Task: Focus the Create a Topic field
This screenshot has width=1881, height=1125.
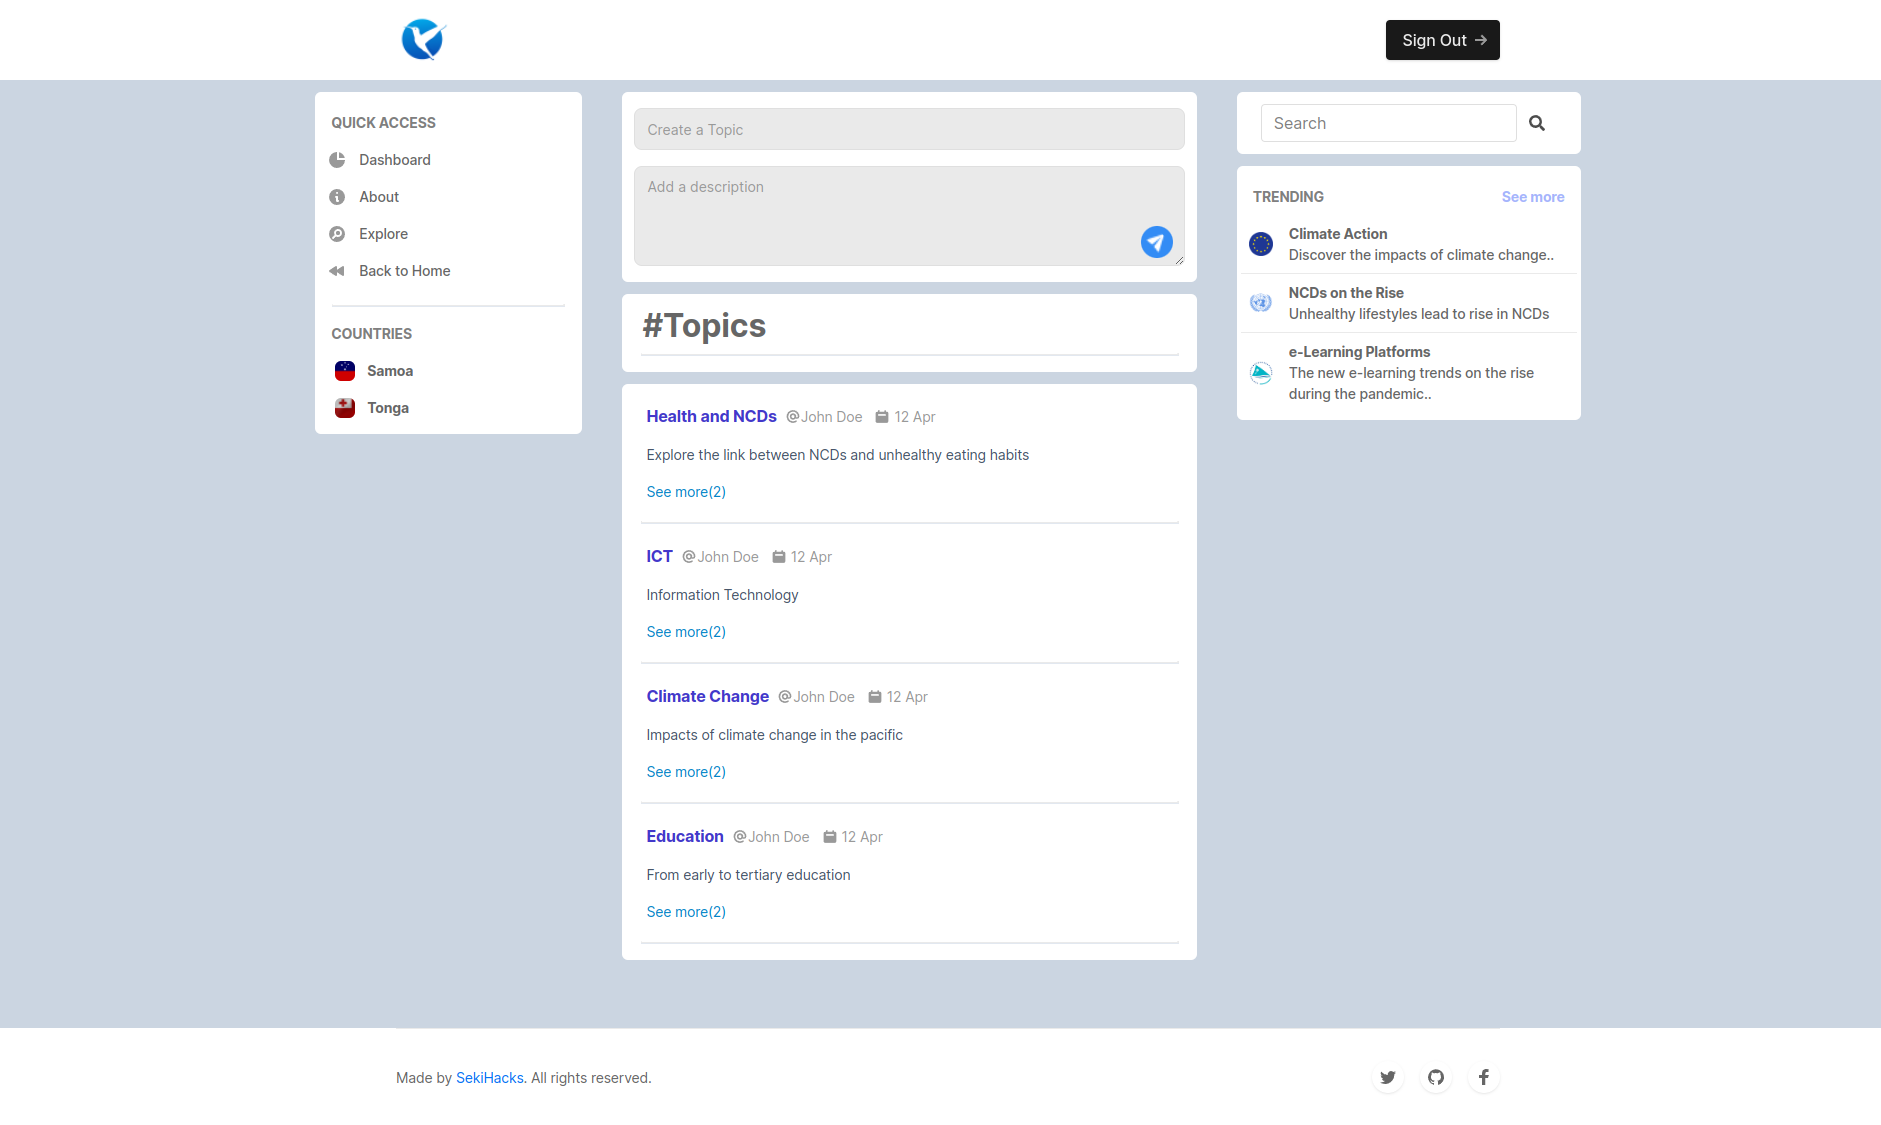Action: 909,129
